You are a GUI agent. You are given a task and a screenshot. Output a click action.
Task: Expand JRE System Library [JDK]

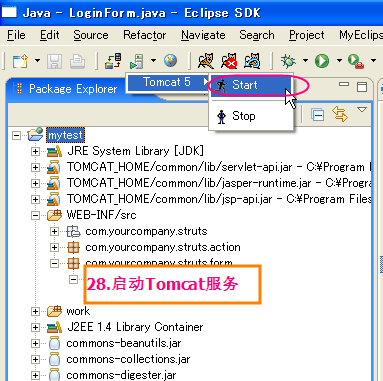[35, 151]
